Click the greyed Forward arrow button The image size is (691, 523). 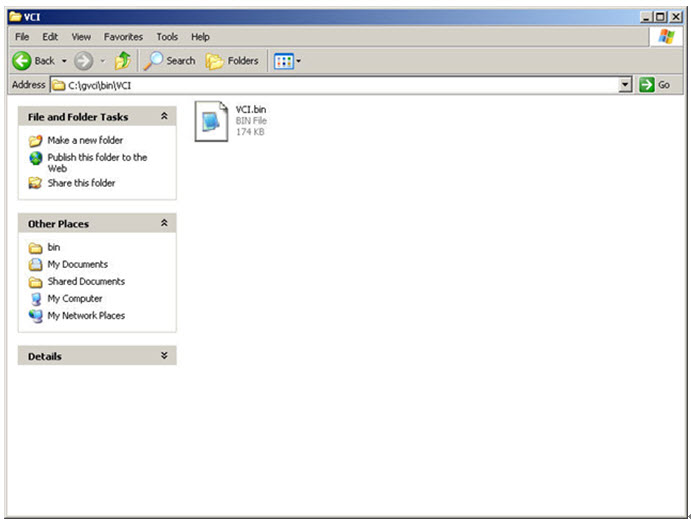(x=83, y=61)
